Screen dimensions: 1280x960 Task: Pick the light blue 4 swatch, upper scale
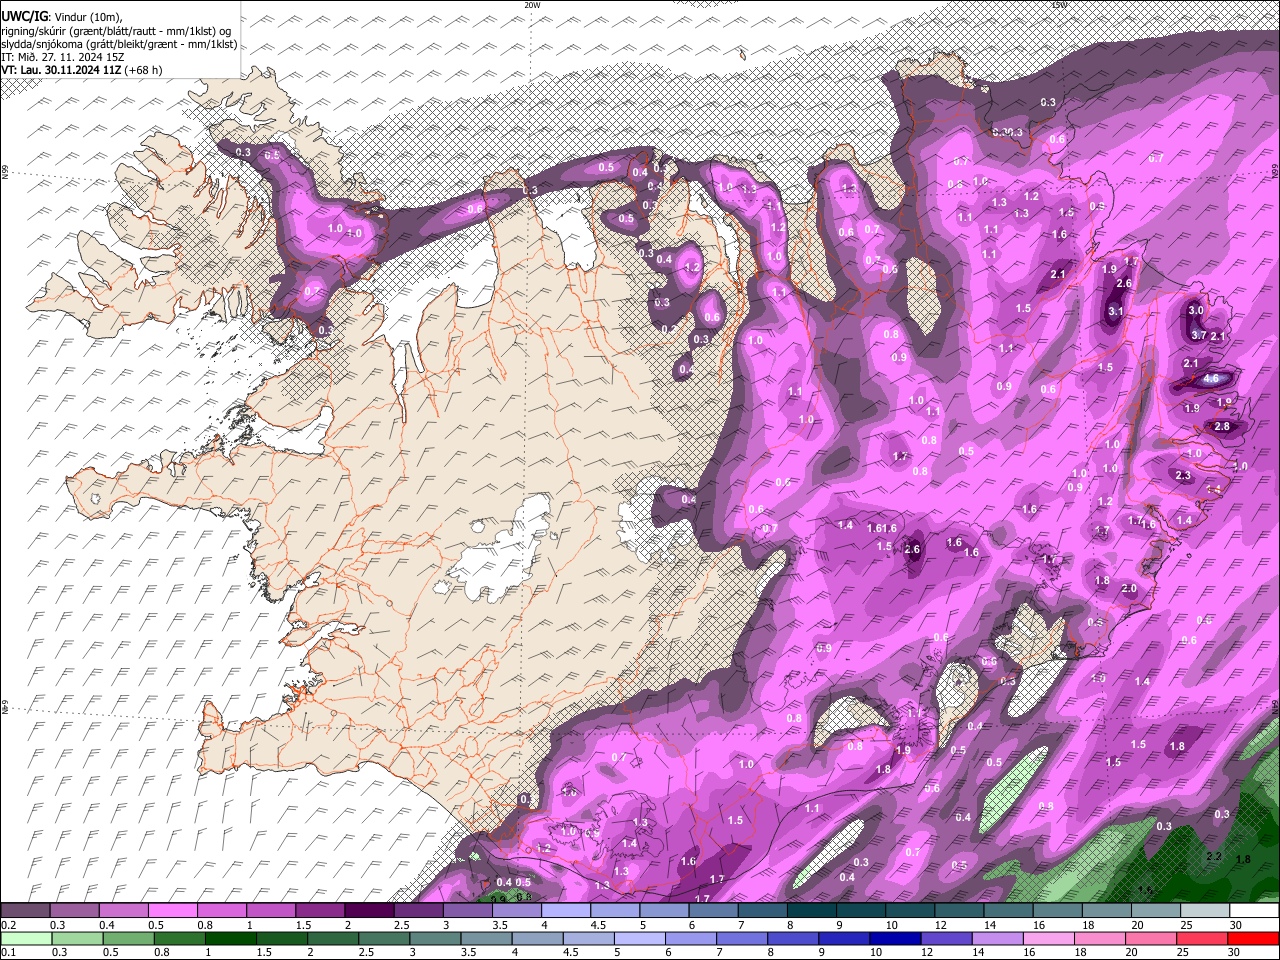[x=566, y=910]
